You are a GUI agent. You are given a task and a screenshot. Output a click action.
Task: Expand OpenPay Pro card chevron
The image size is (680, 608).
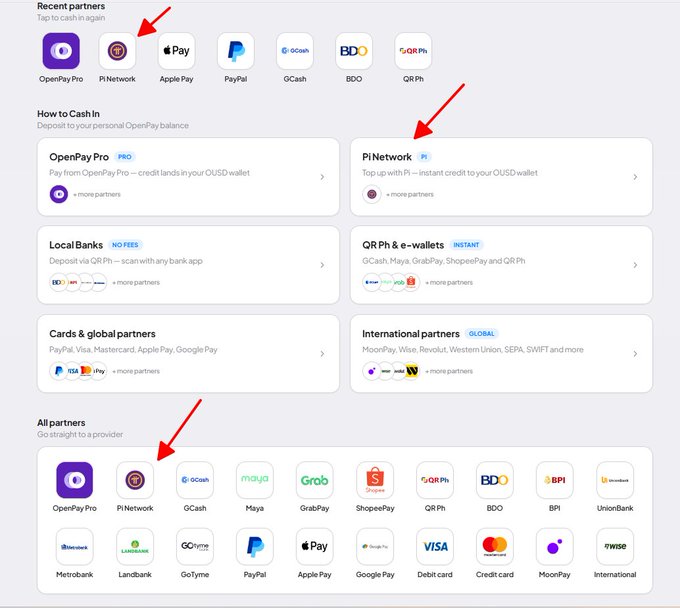click(x=322, y=177)
